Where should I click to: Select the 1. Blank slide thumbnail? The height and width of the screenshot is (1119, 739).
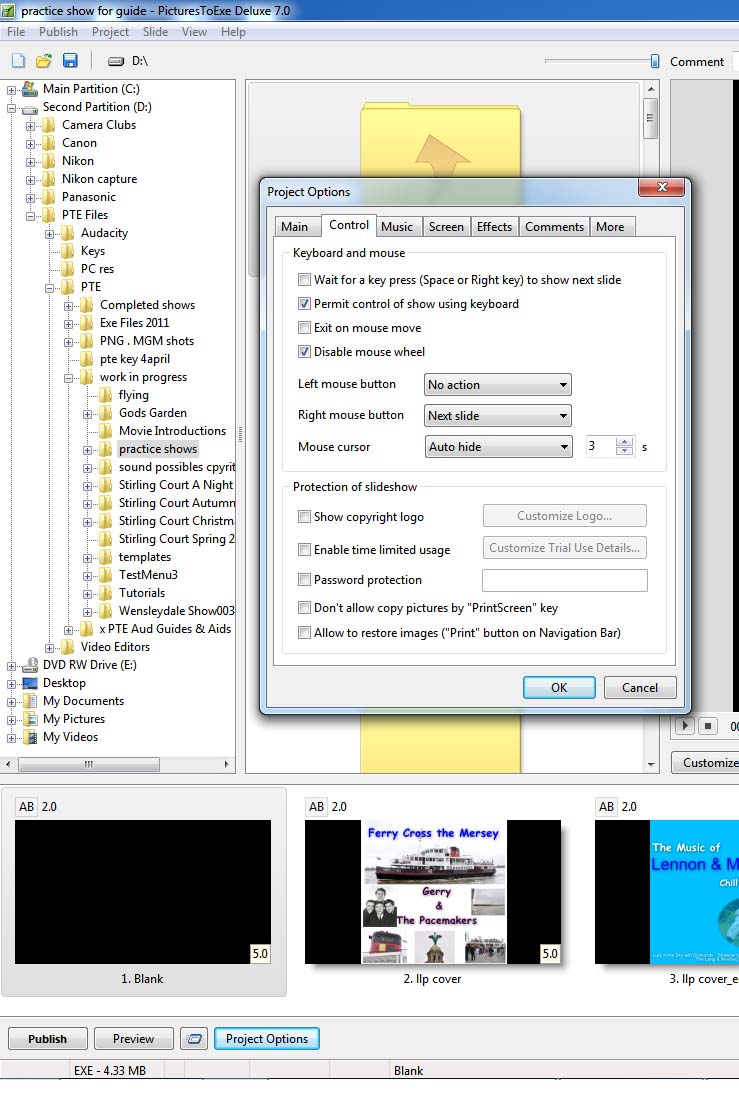pos(143,892)
